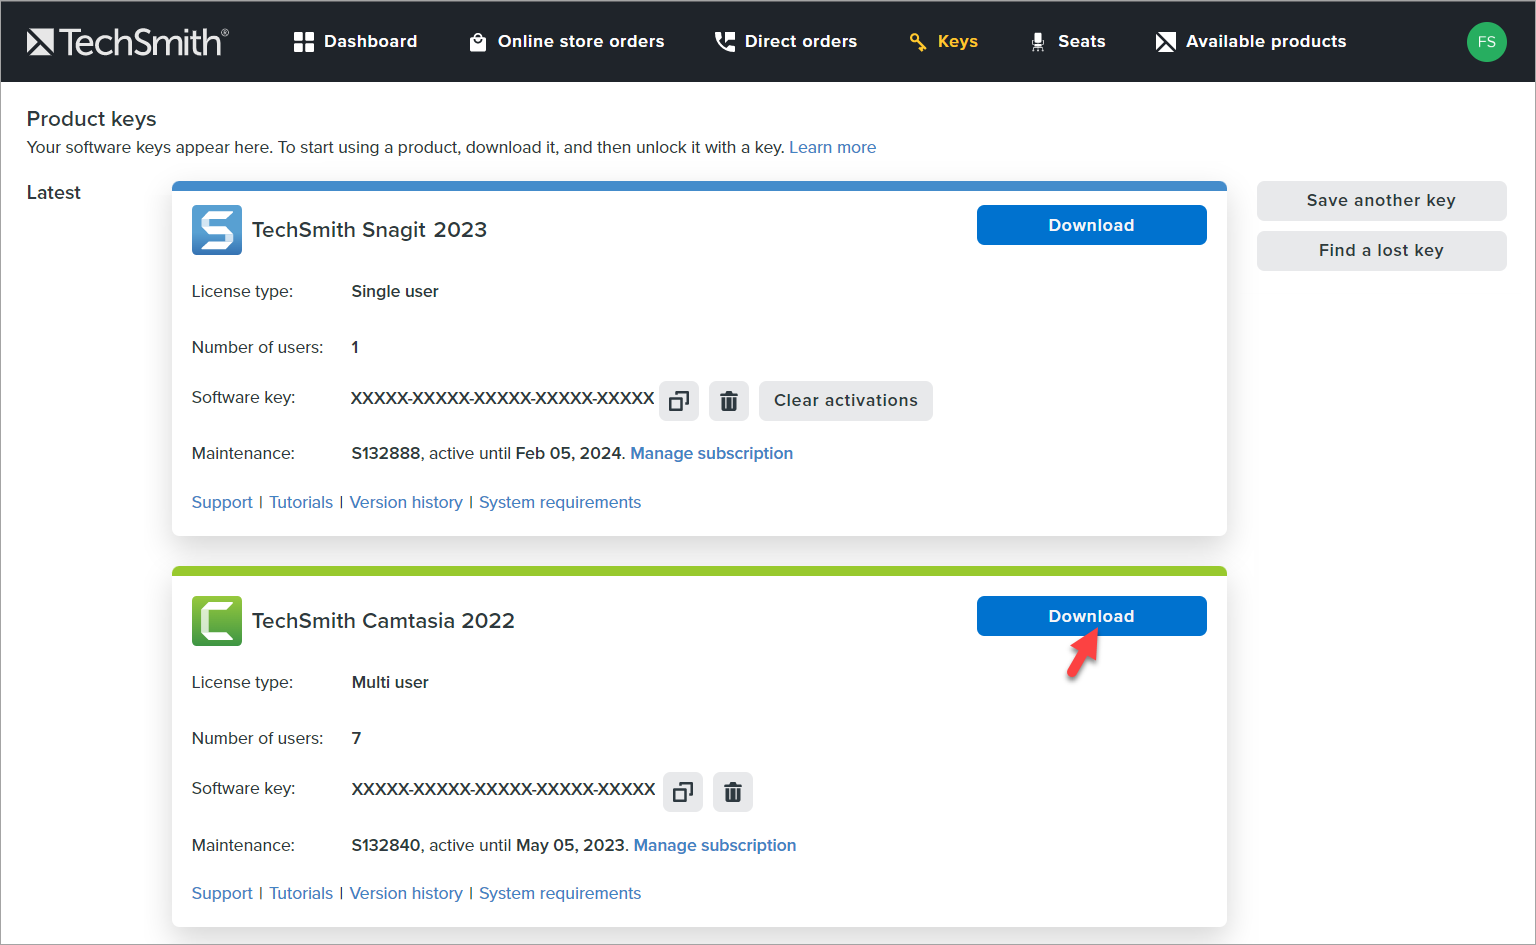
Task: Open the FS account avatar menu
Action: click(1487, 41)
